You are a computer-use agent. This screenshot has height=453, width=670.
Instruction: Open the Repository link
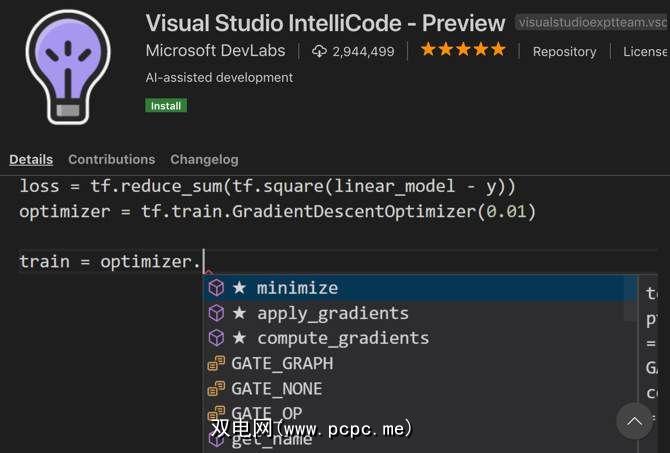[564, 51]
